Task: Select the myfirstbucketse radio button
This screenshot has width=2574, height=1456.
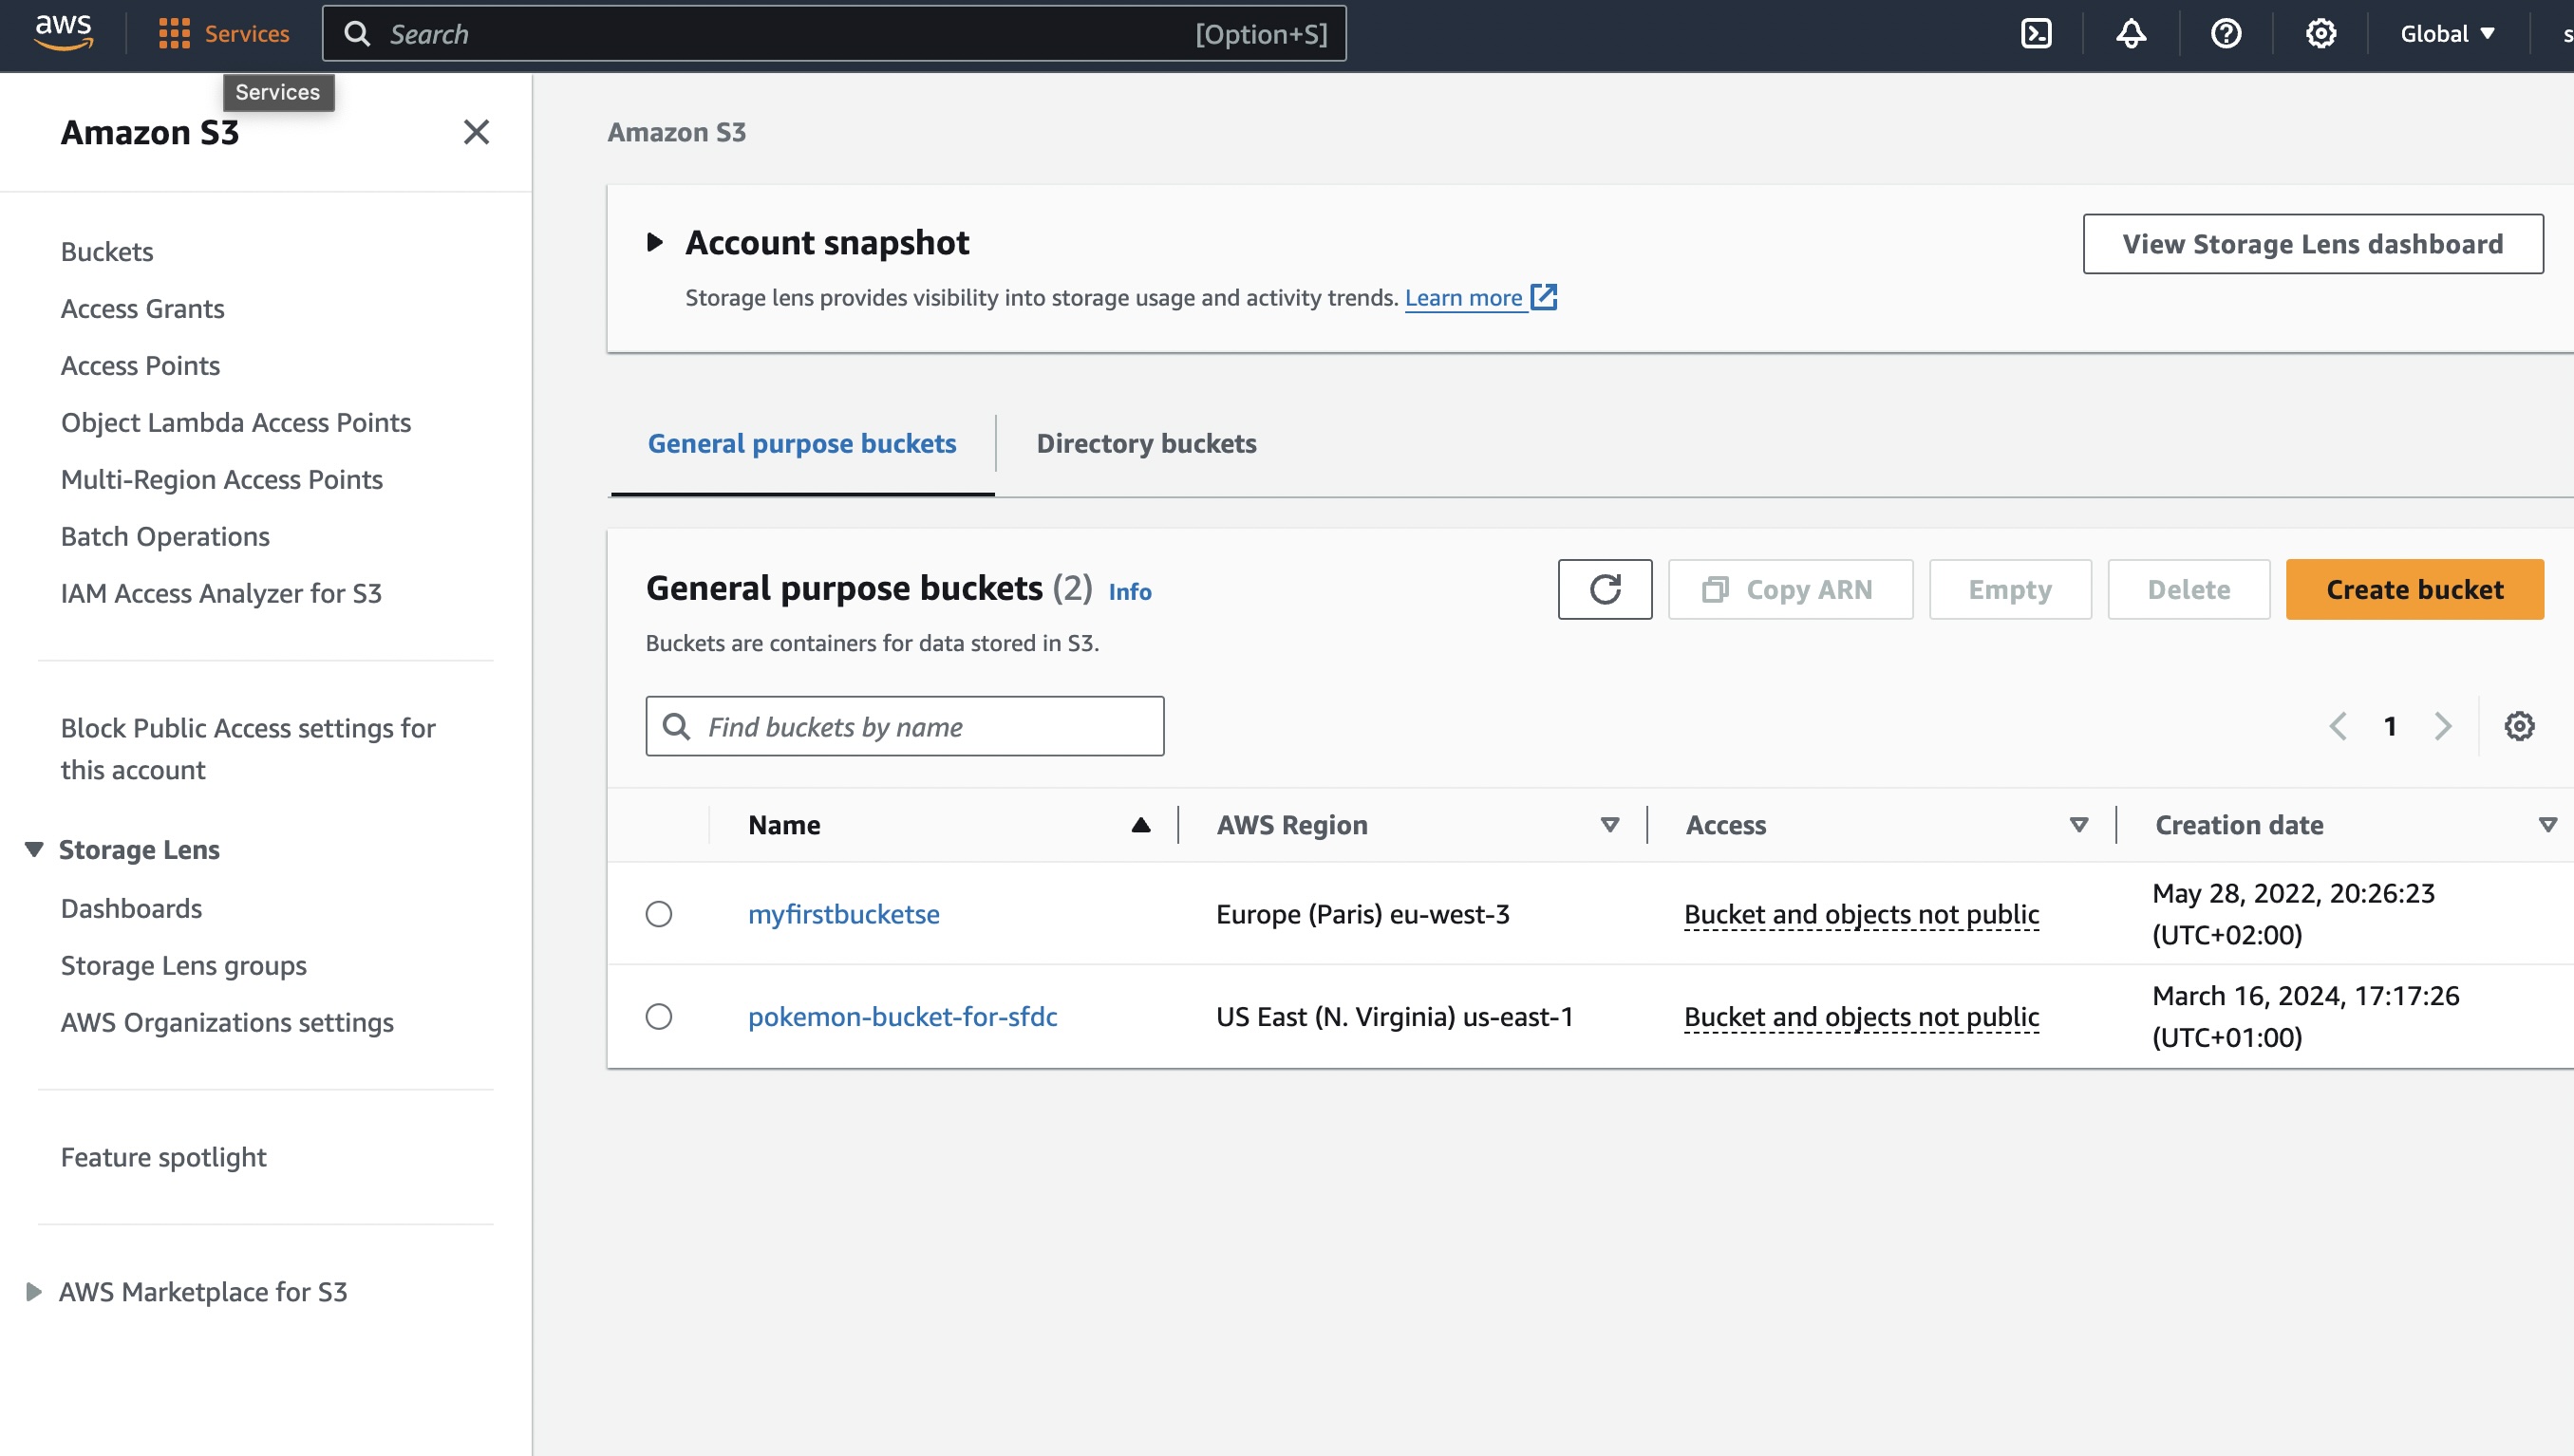Action: [659, 914]
